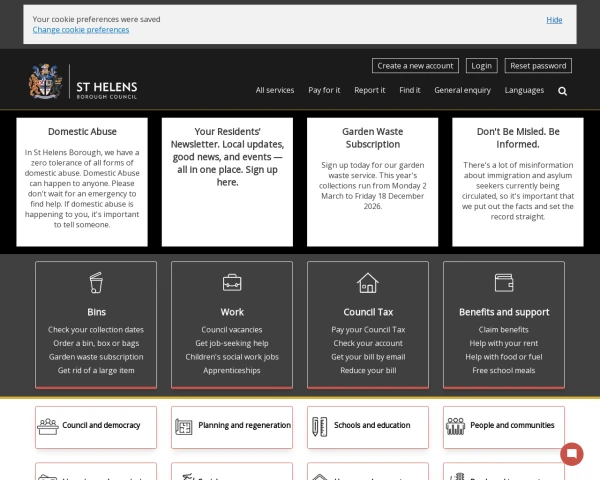Open the Report it menu
This screenshot has height=480, width=600.
(370, 90)
